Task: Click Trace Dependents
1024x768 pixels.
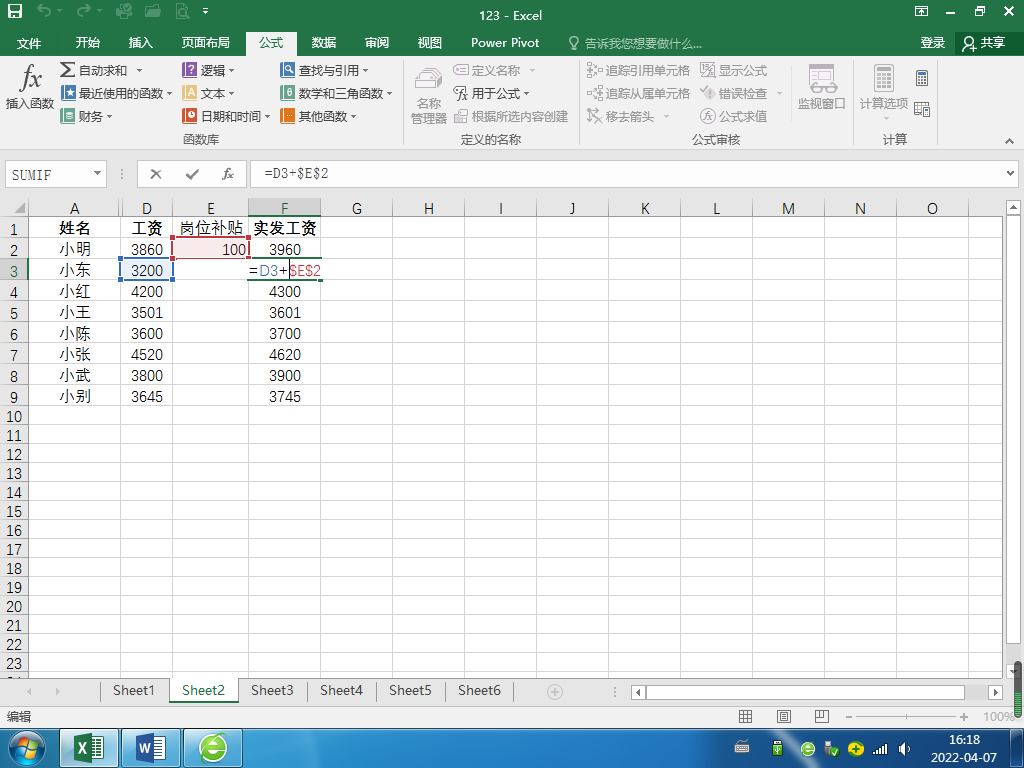Action: (x=639, y=93)
